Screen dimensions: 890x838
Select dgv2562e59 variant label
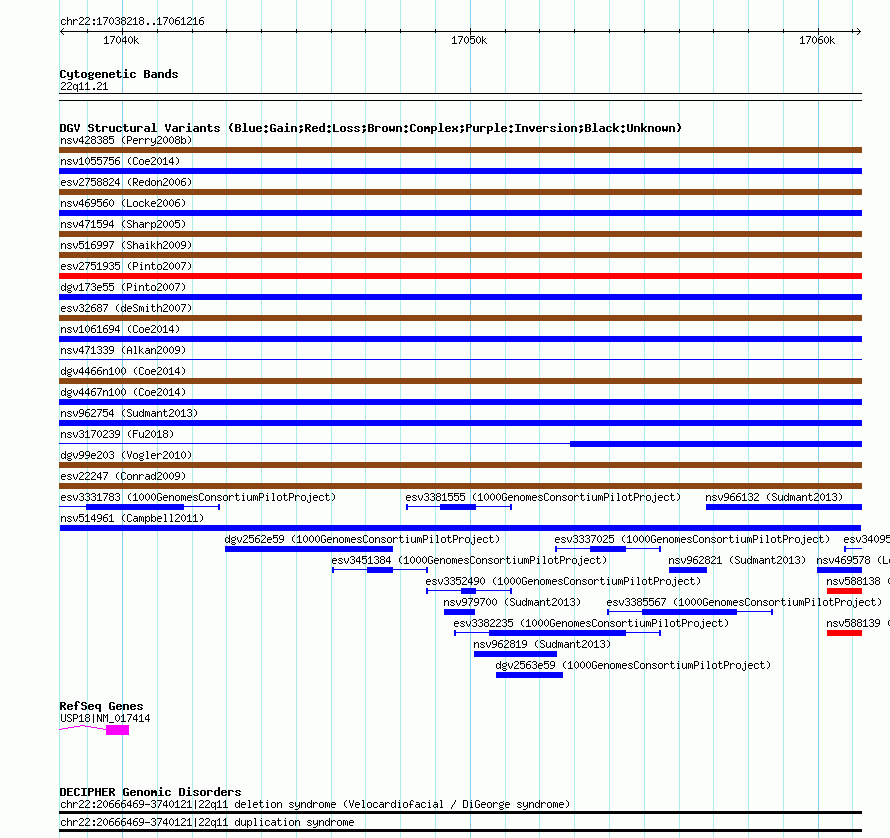[362, 539]
